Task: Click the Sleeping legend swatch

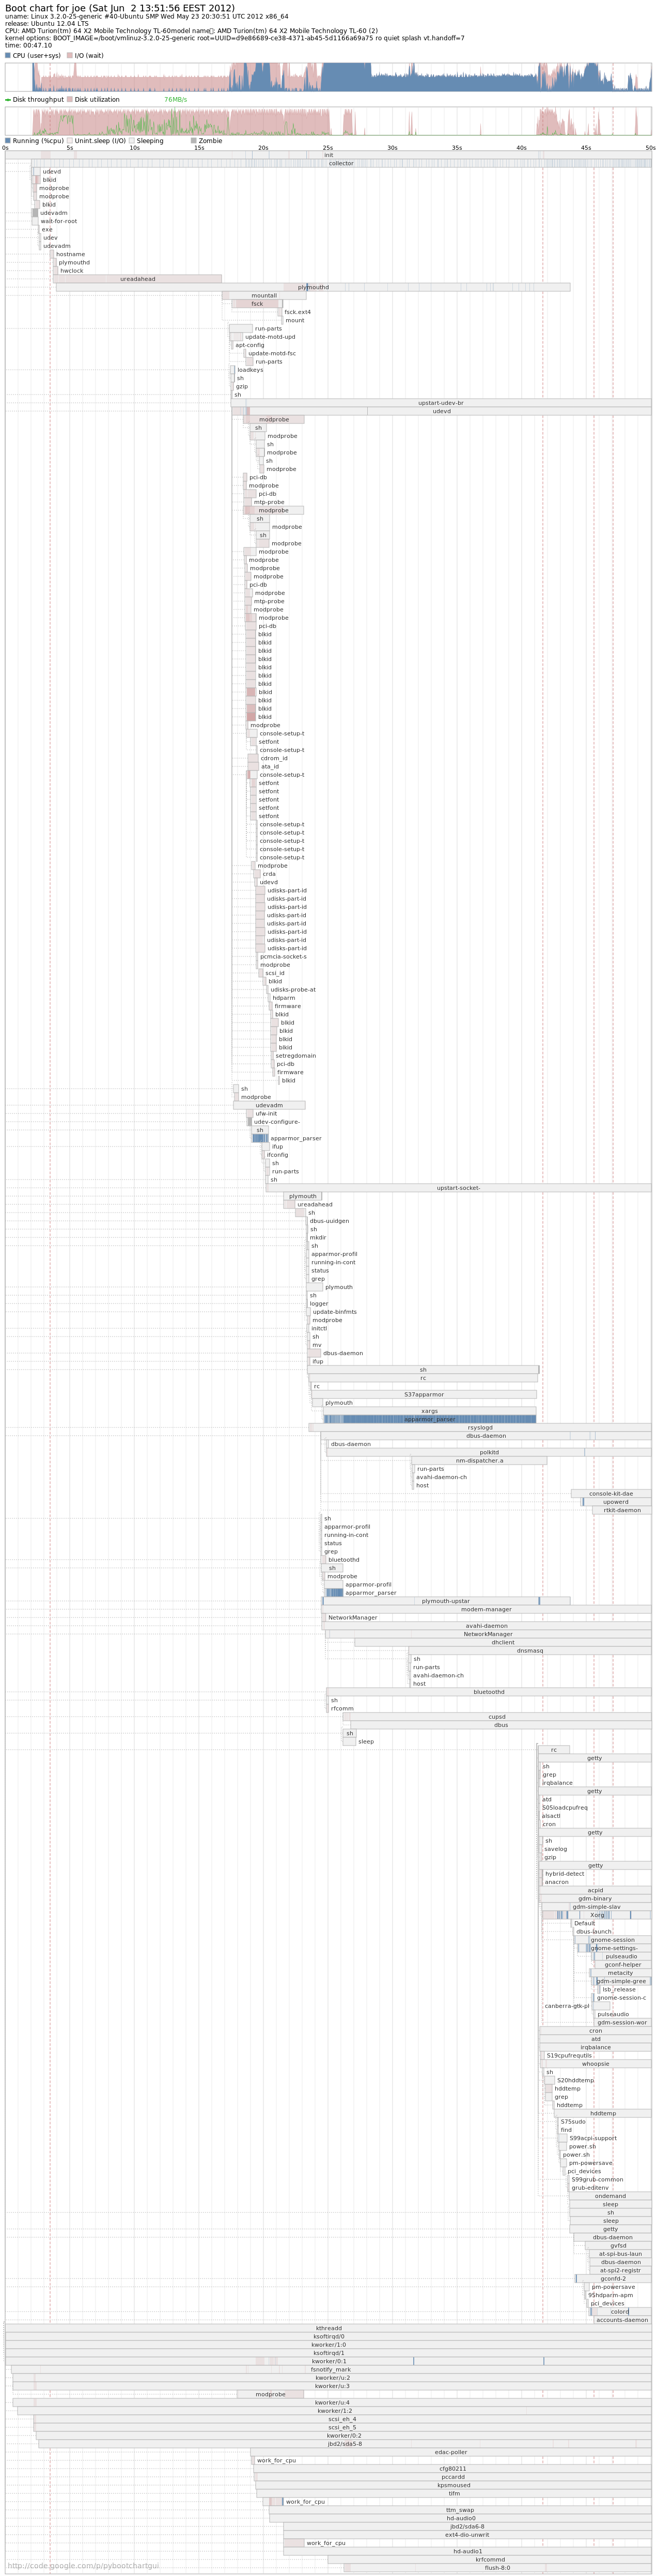Action: (132, 141)
